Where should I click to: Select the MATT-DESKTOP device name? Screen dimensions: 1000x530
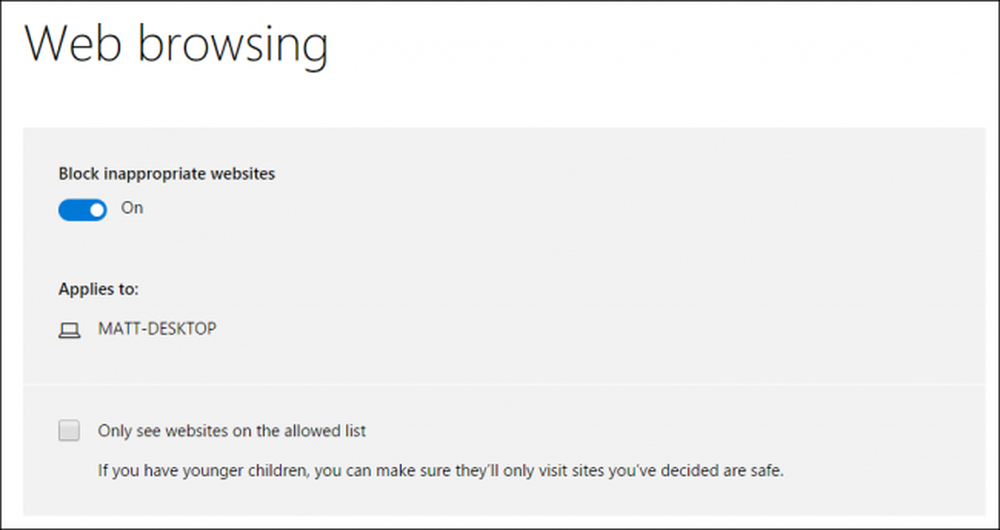[157, 329]
